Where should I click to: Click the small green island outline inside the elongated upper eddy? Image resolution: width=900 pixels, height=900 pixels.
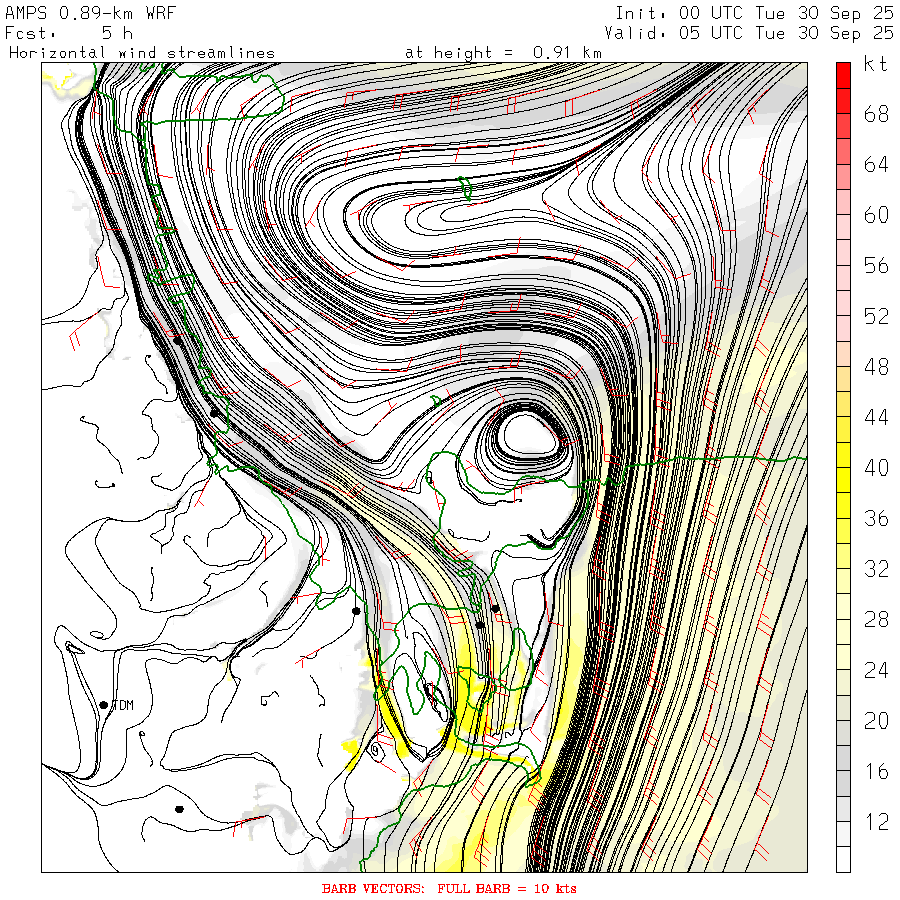464,188
